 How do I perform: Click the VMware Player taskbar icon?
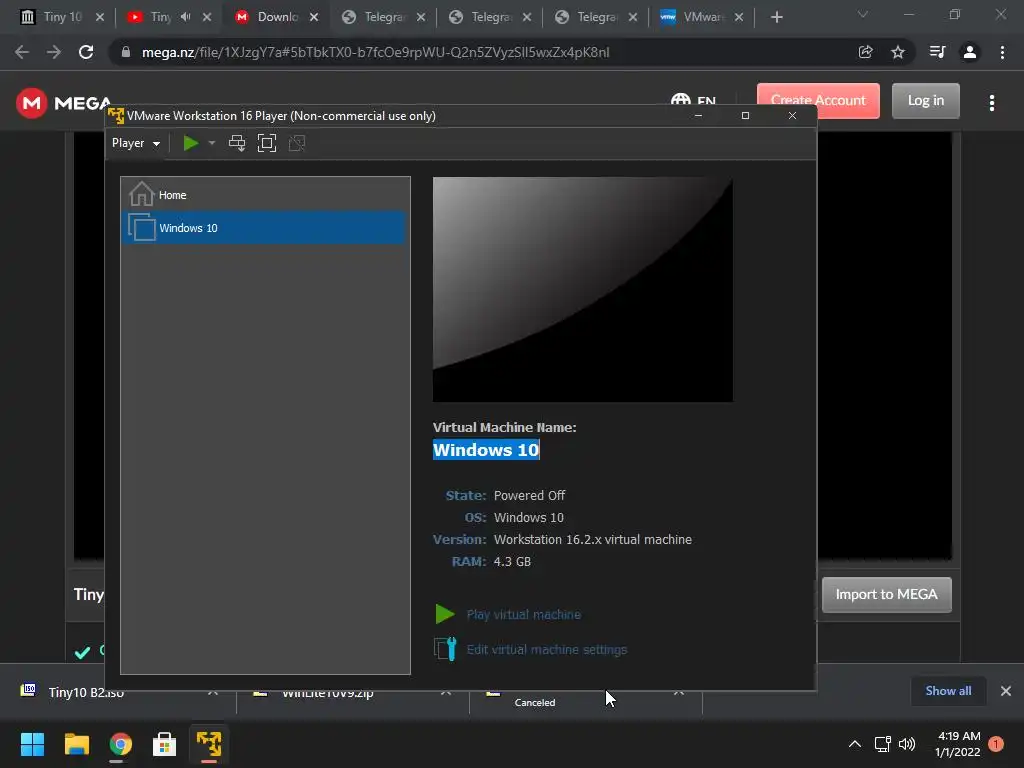tap(209, 744)
